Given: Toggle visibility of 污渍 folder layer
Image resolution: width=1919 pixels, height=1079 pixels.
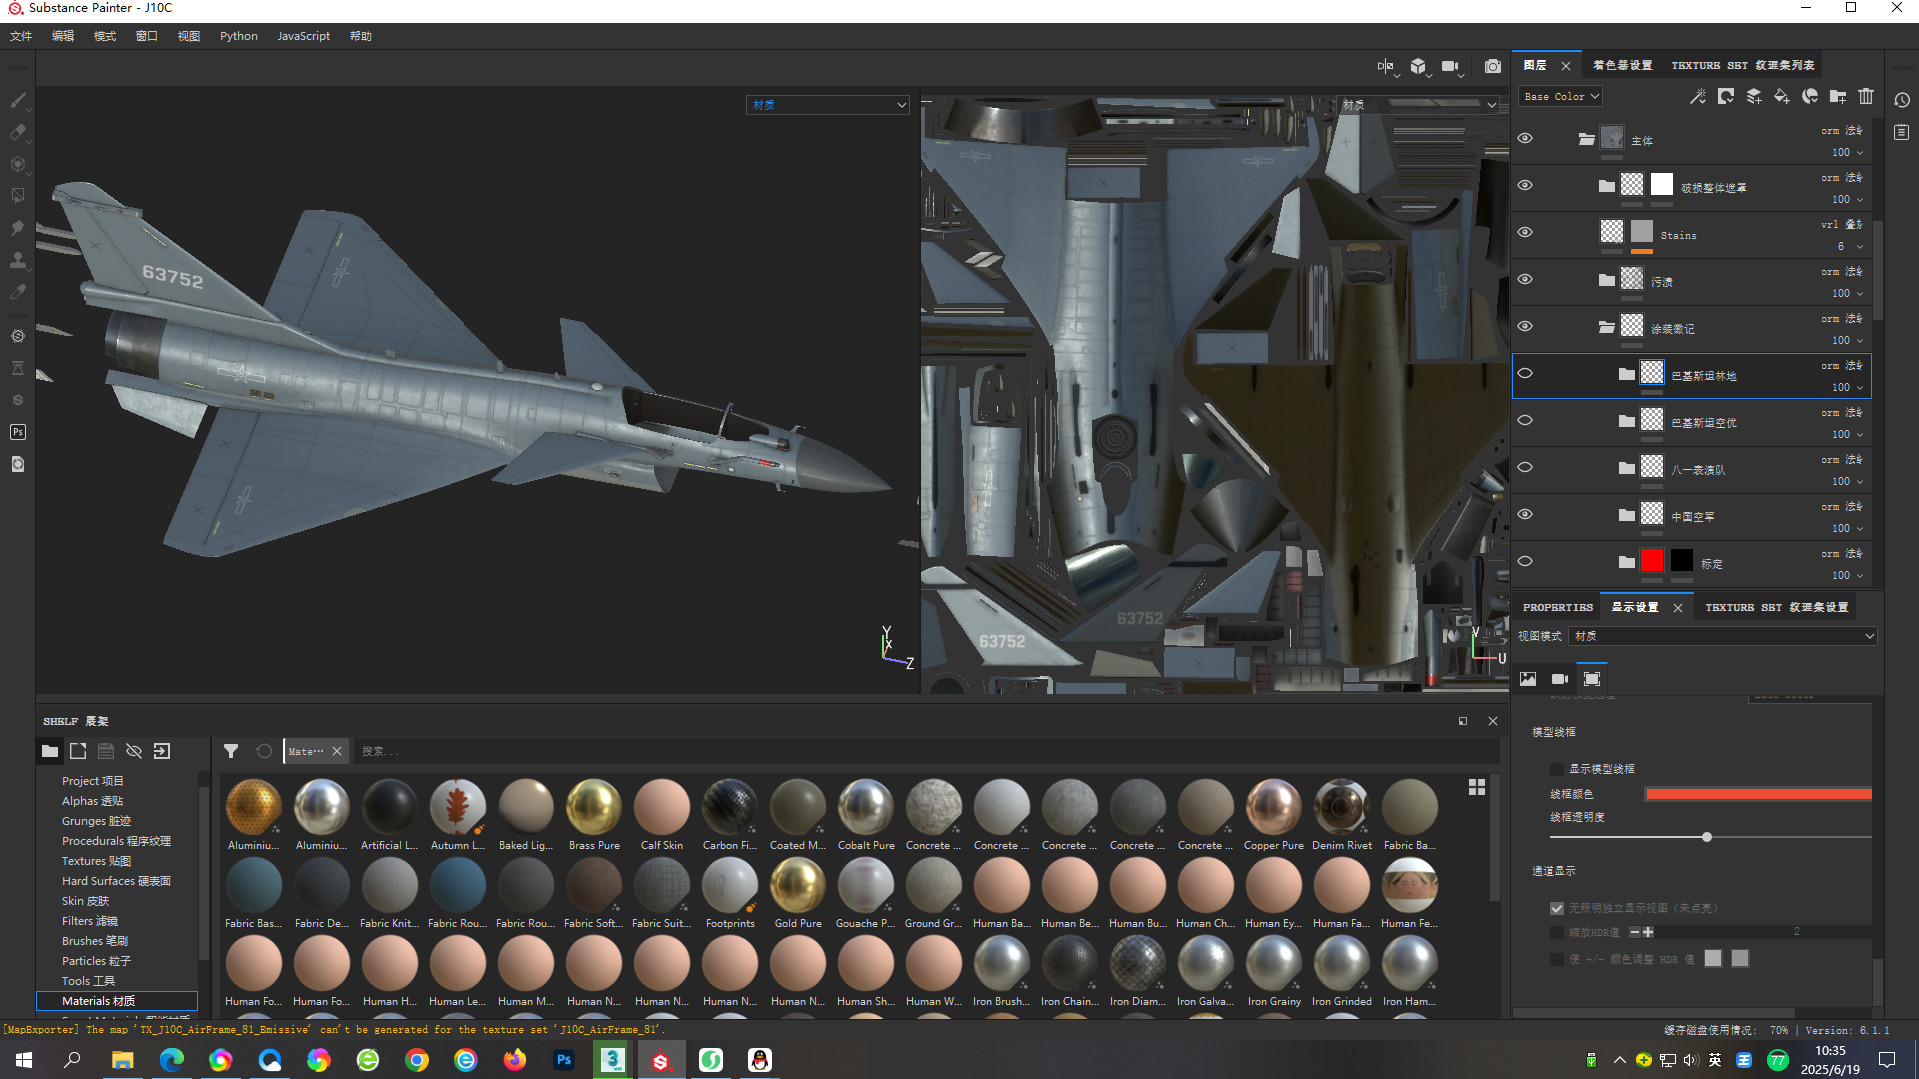Looking at the screenshot, I should [x=1525, y=280].
